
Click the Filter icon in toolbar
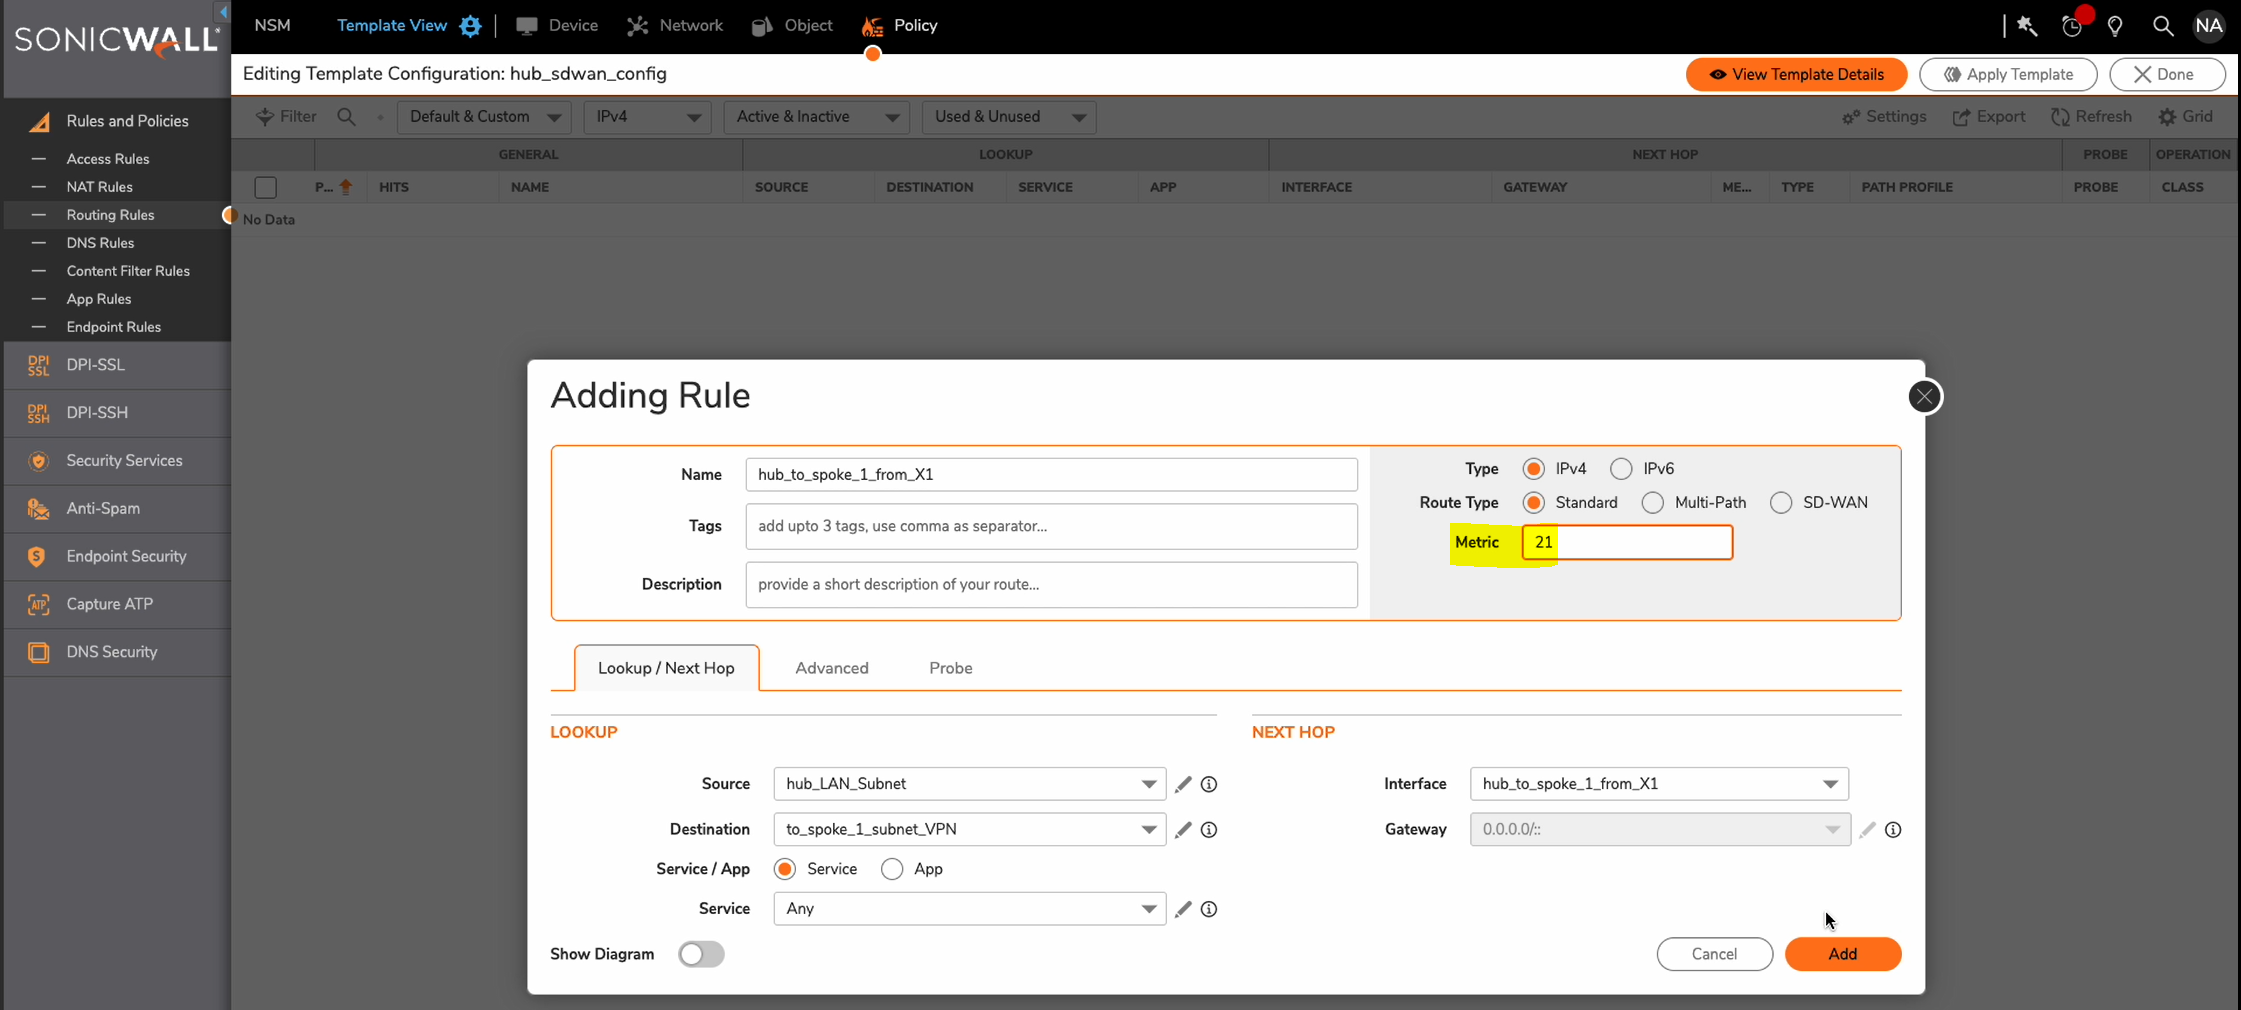(x=265, y=117)
